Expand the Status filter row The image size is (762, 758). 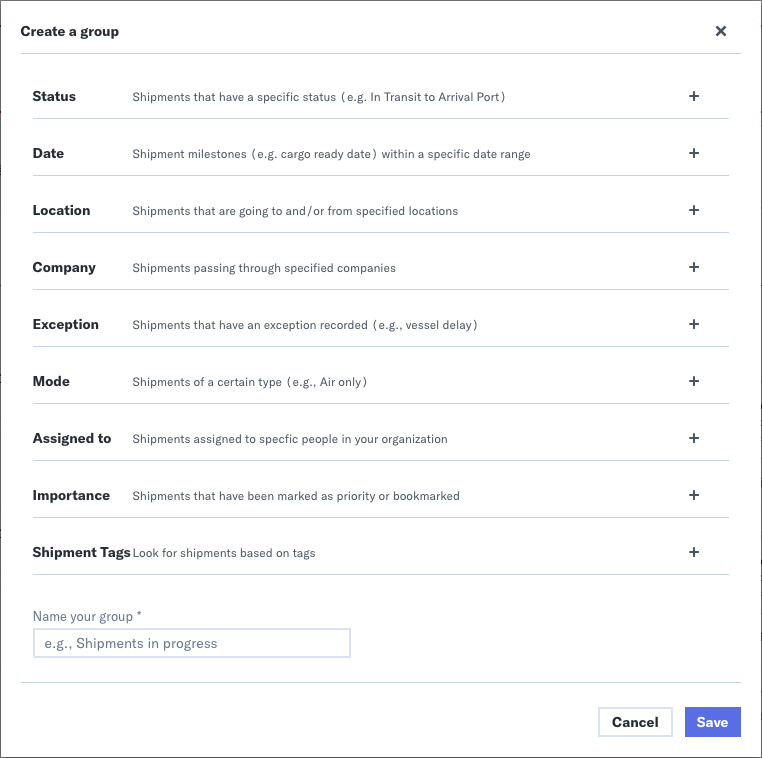54,97
